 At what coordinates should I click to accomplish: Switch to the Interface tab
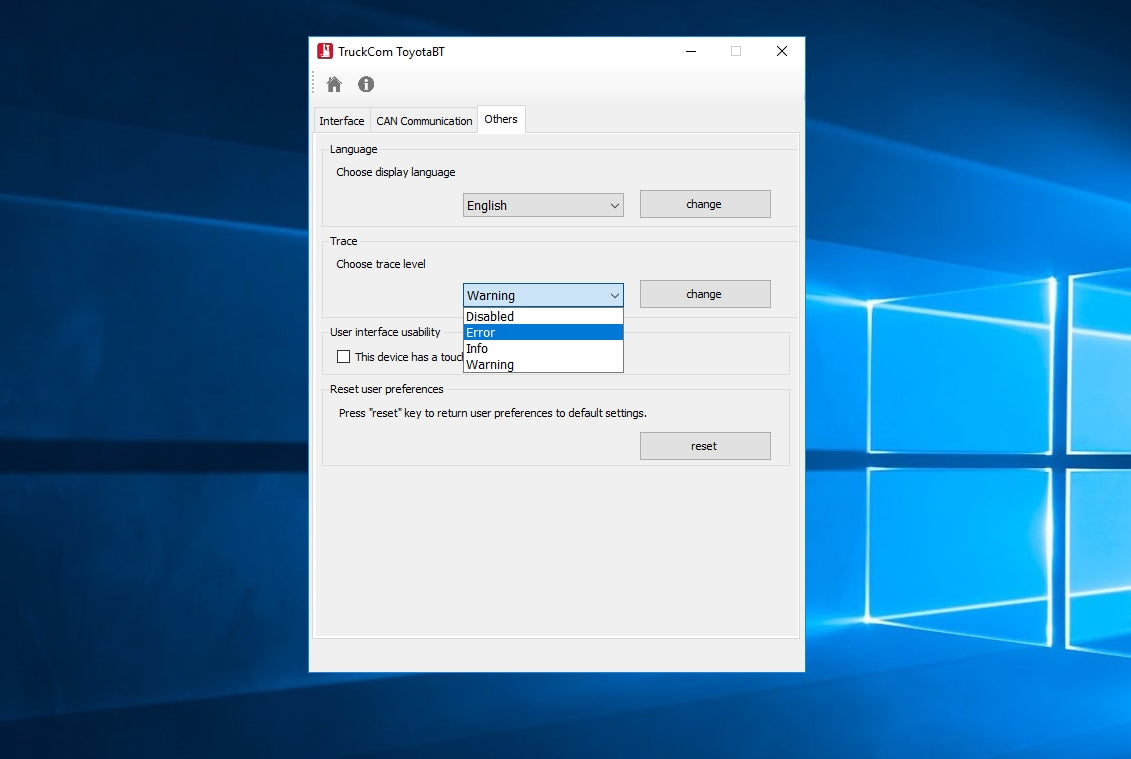tap(342, 121)
